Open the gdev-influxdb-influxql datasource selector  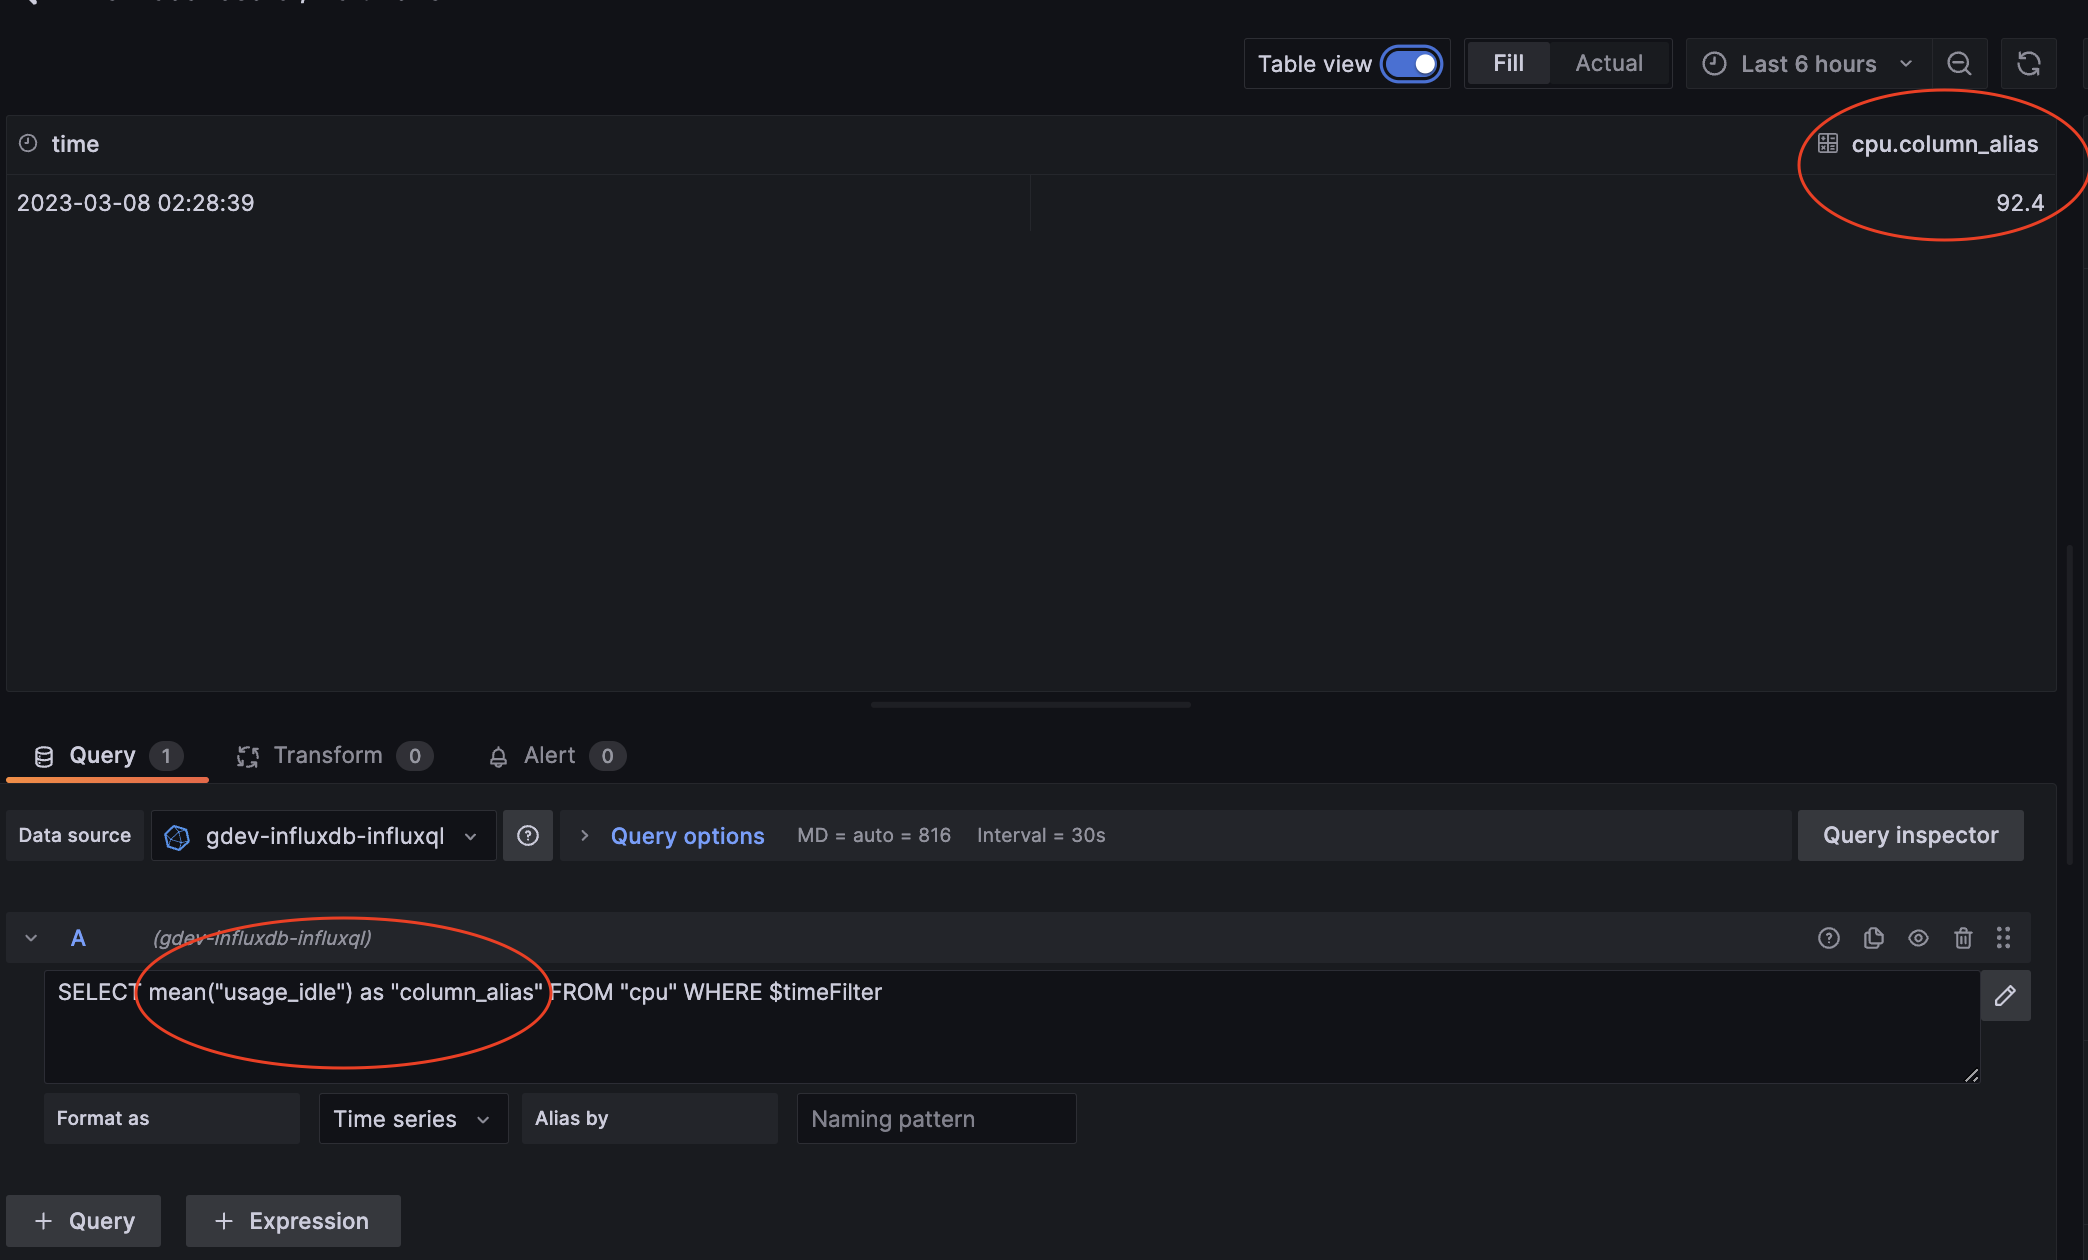coord(322,836)
